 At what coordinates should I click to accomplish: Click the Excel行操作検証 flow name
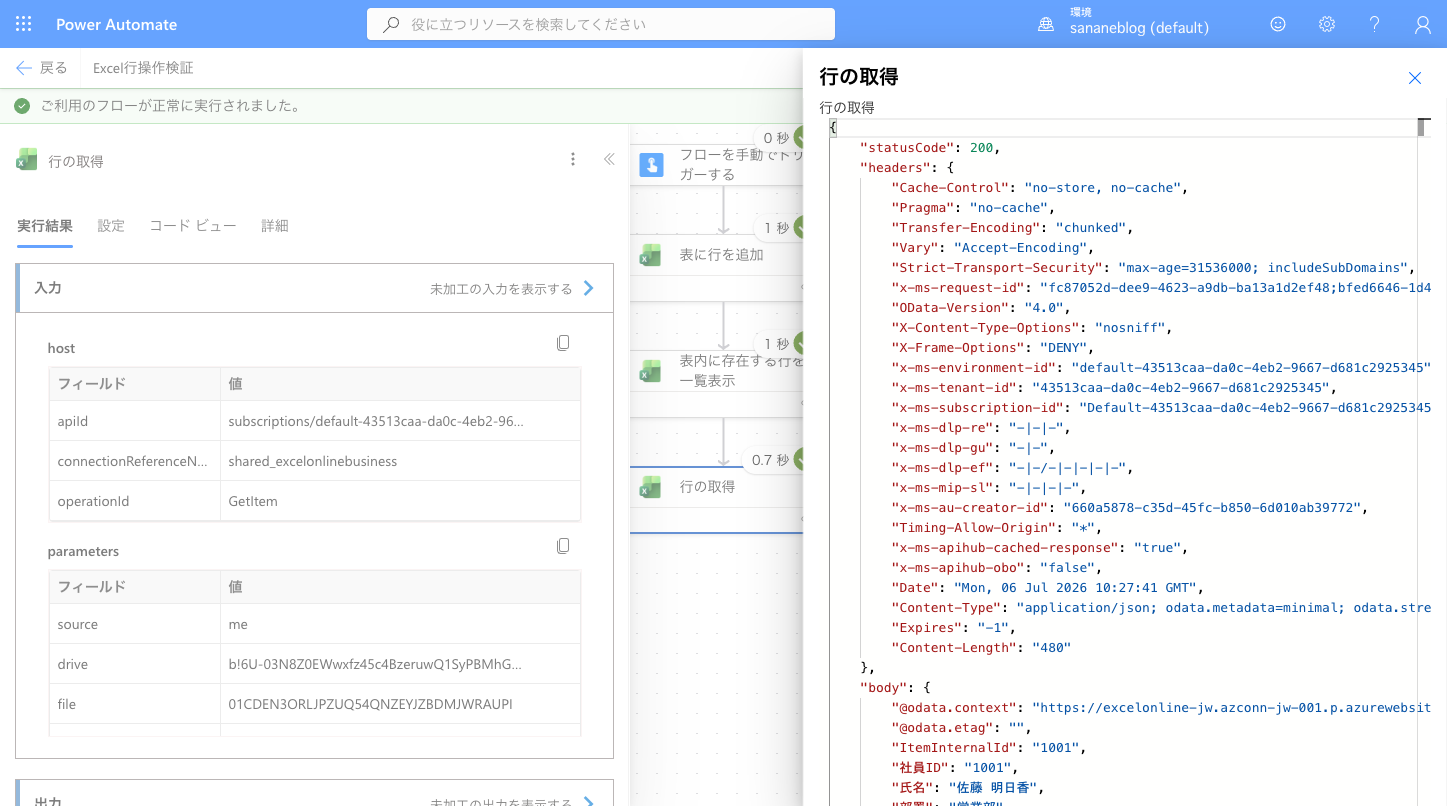[143, 68]
